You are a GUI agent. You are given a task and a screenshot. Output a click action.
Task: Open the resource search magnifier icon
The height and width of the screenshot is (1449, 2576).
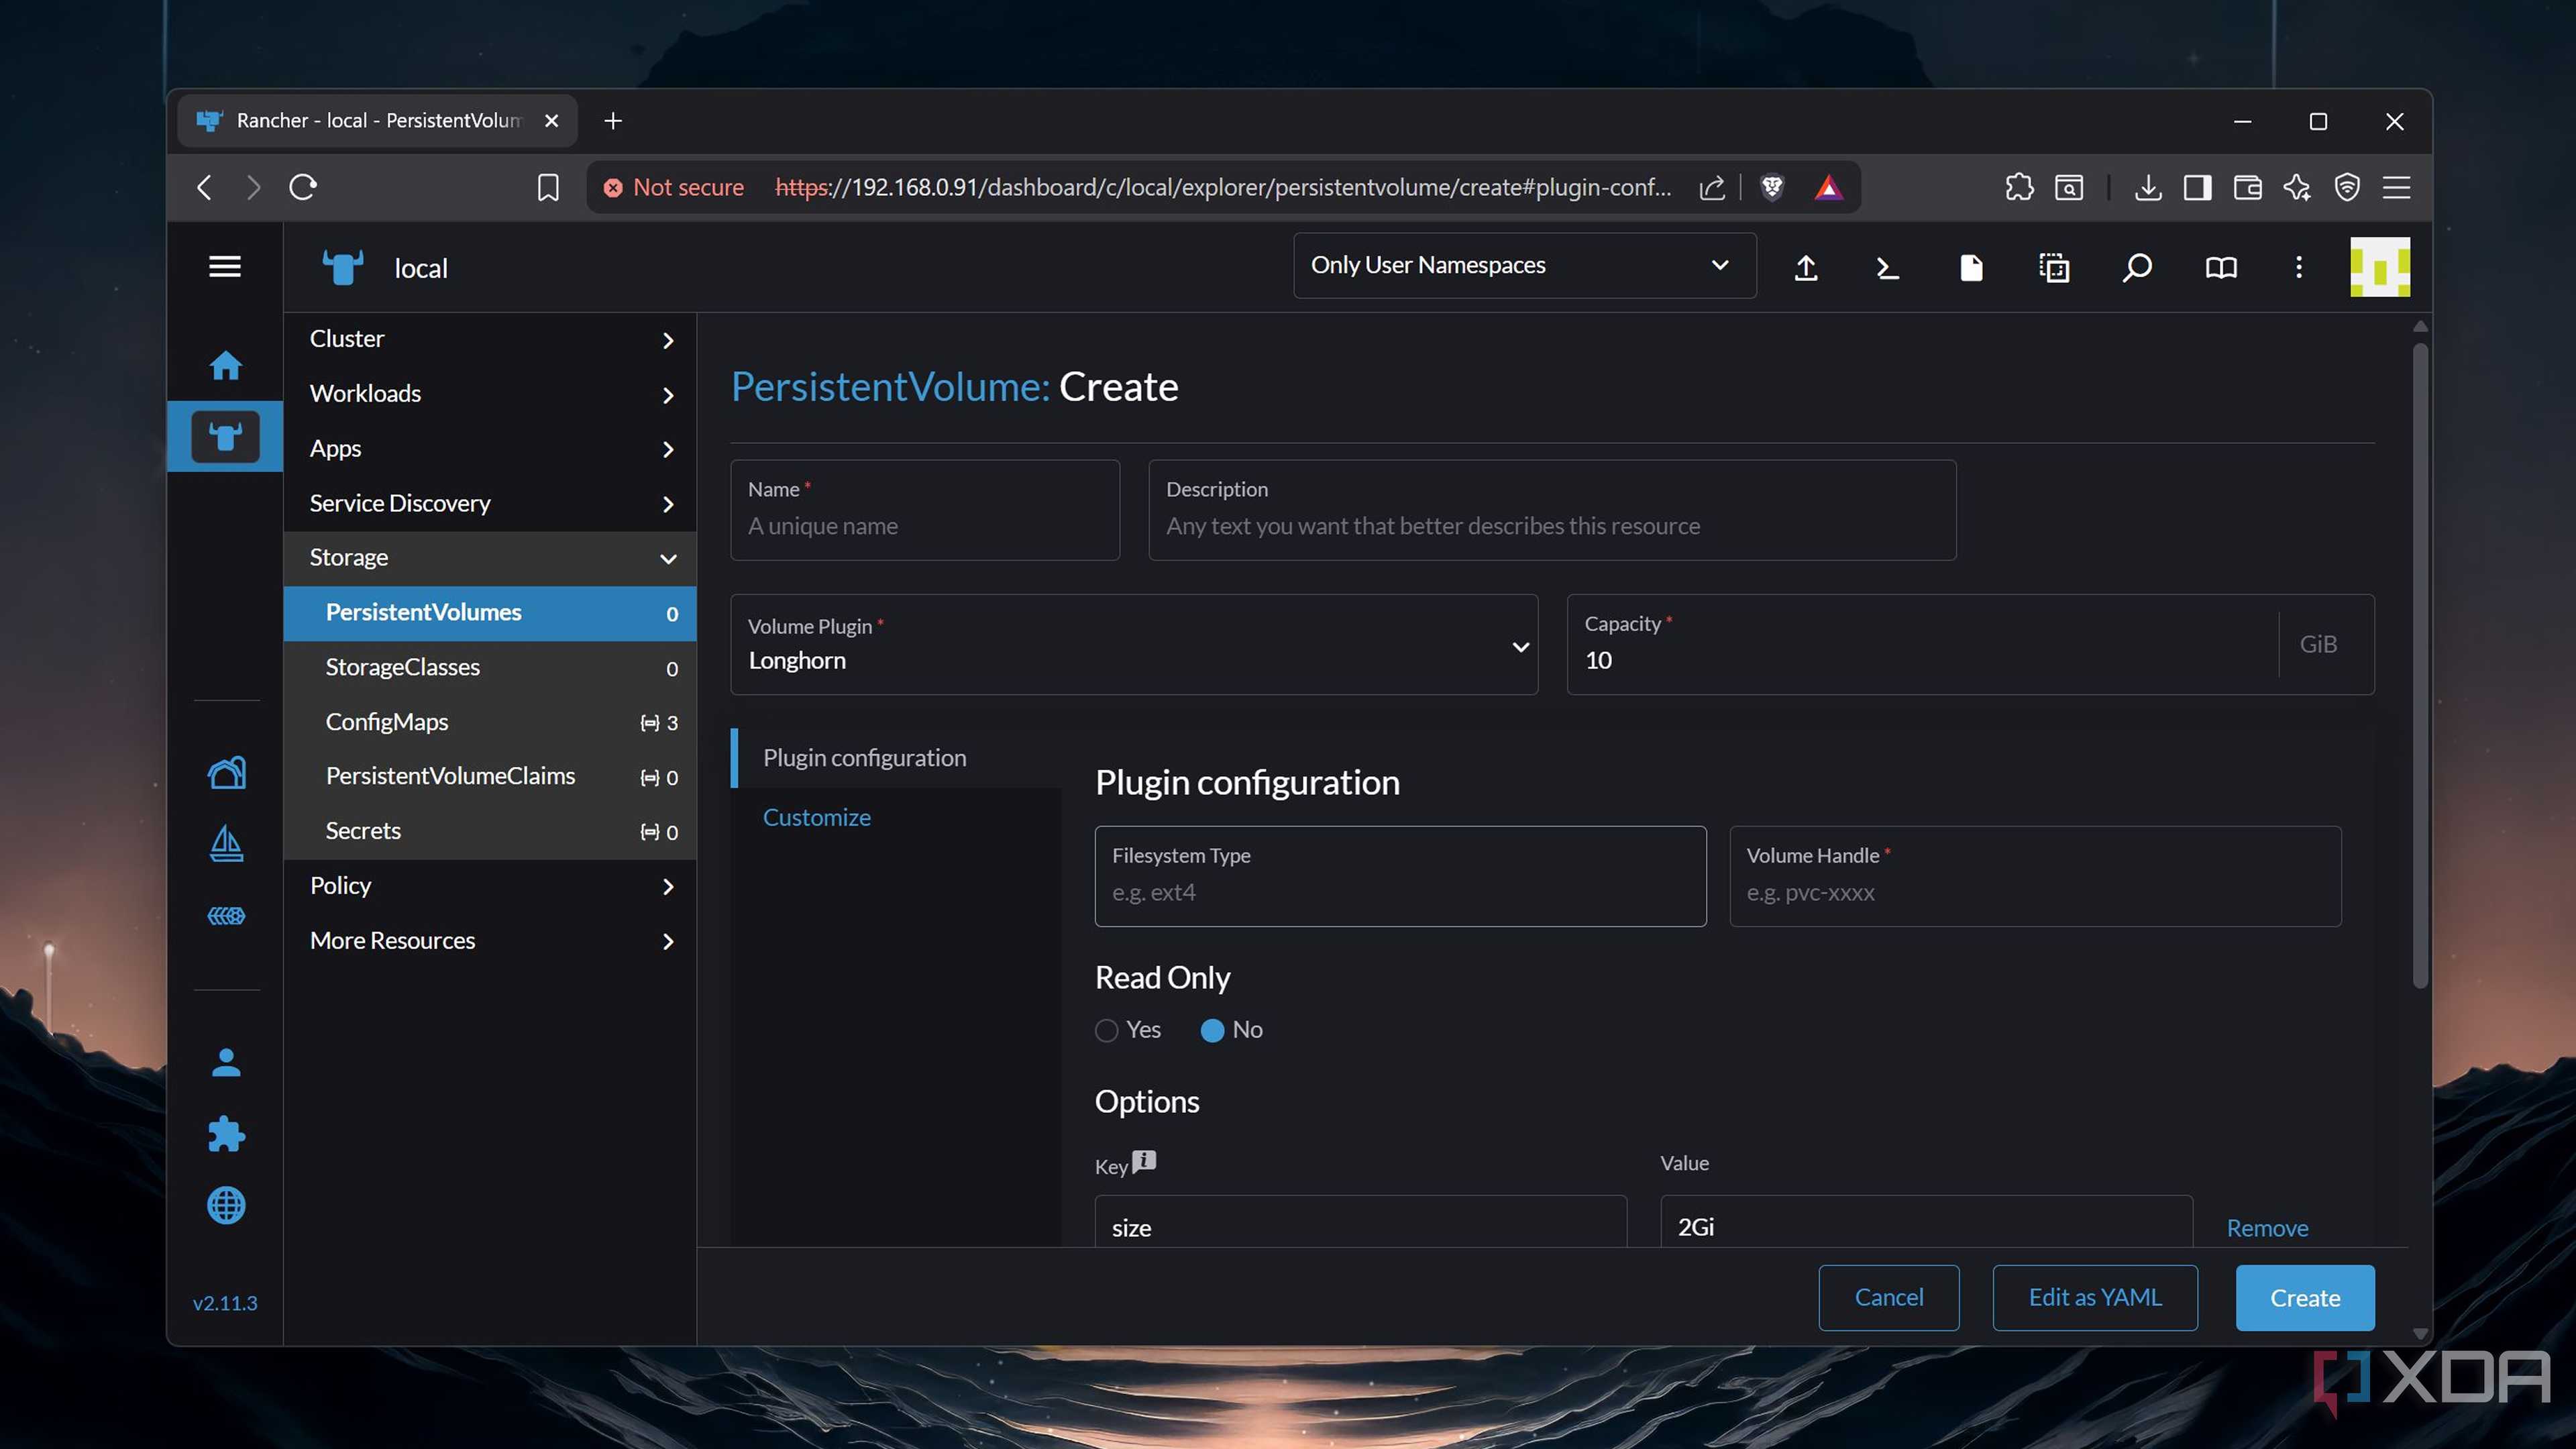[x=2137, y=268]
